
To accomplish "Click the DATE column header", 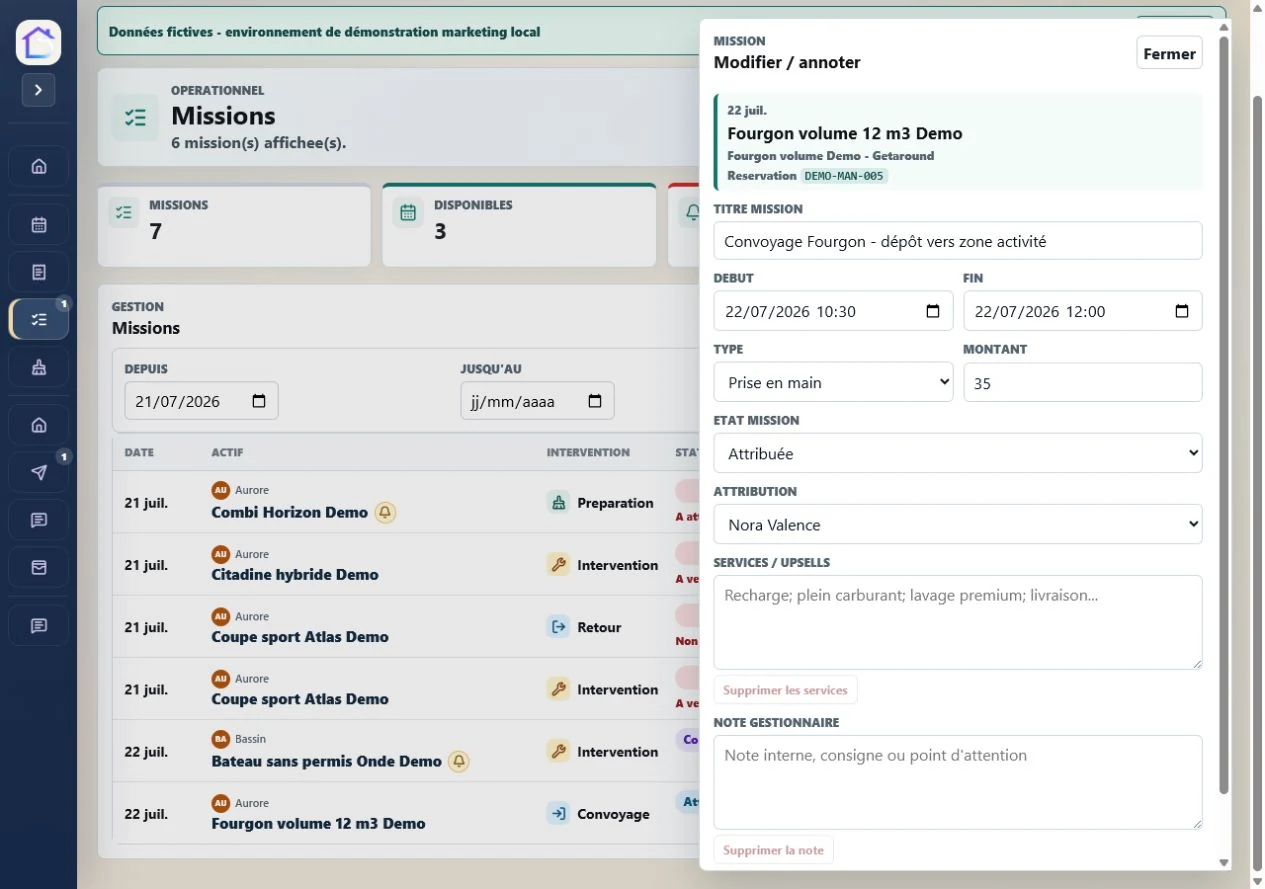I will point(139,453).
